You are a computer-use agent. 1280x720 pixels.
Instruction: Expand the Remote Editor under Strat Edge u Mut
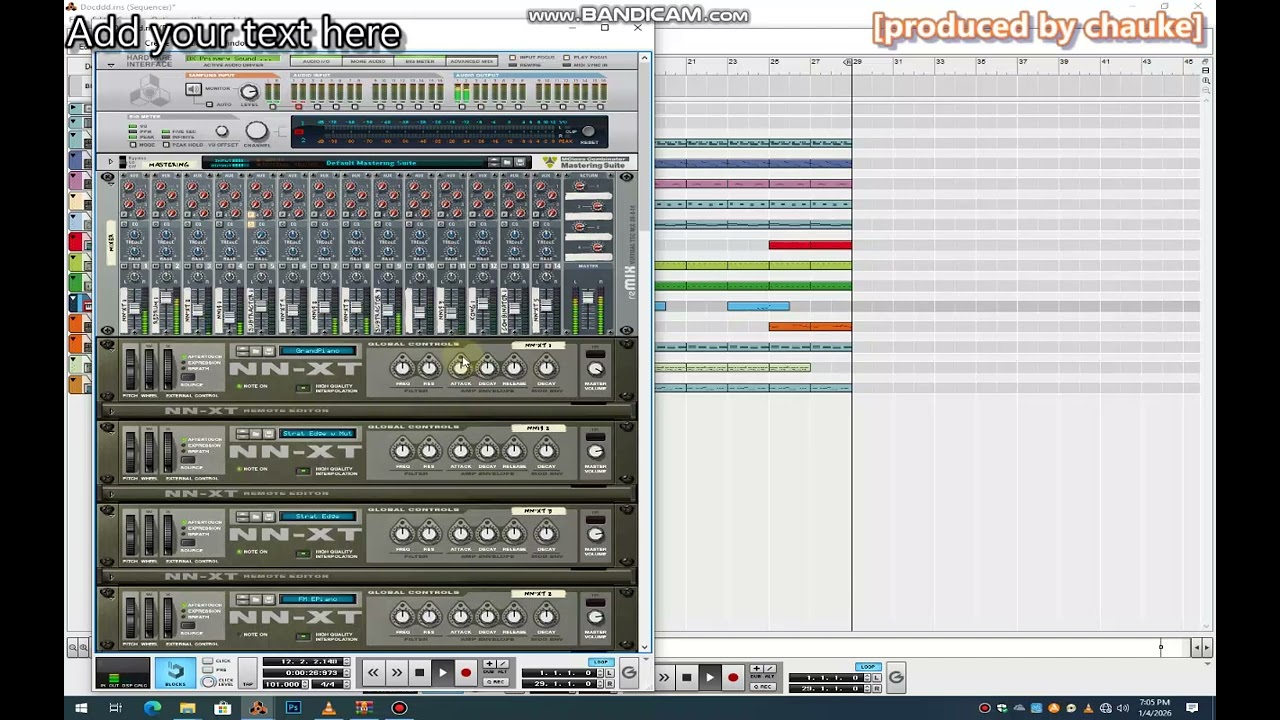click(111, 494)
